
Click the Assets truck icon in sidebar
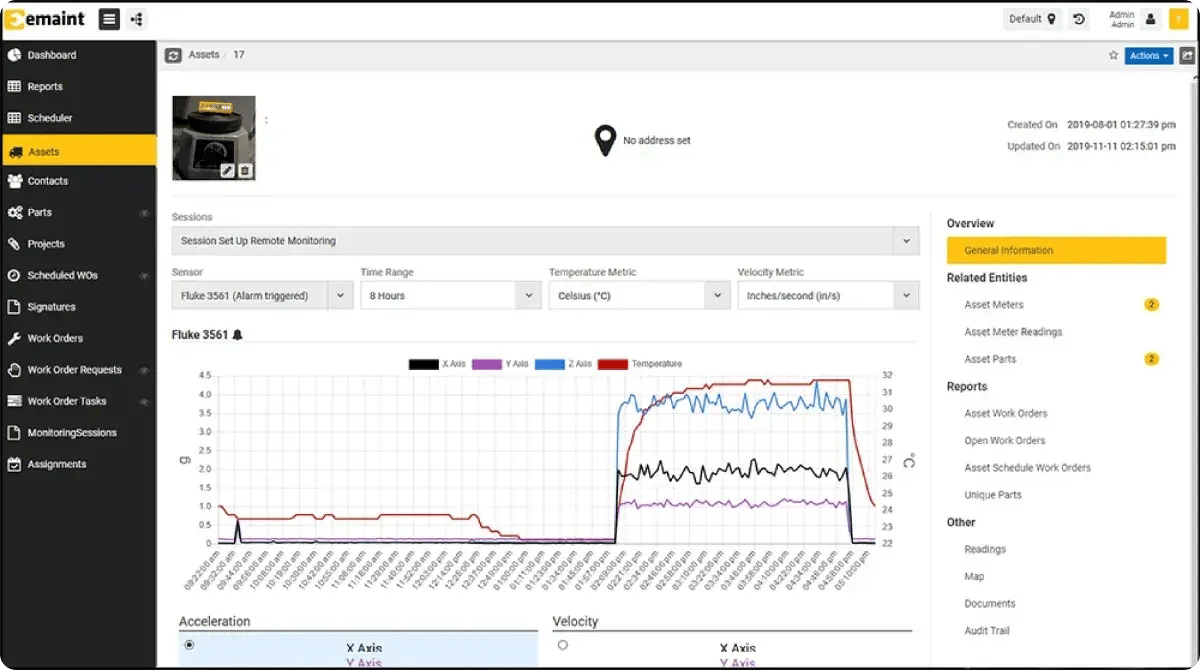pos(14,152)
